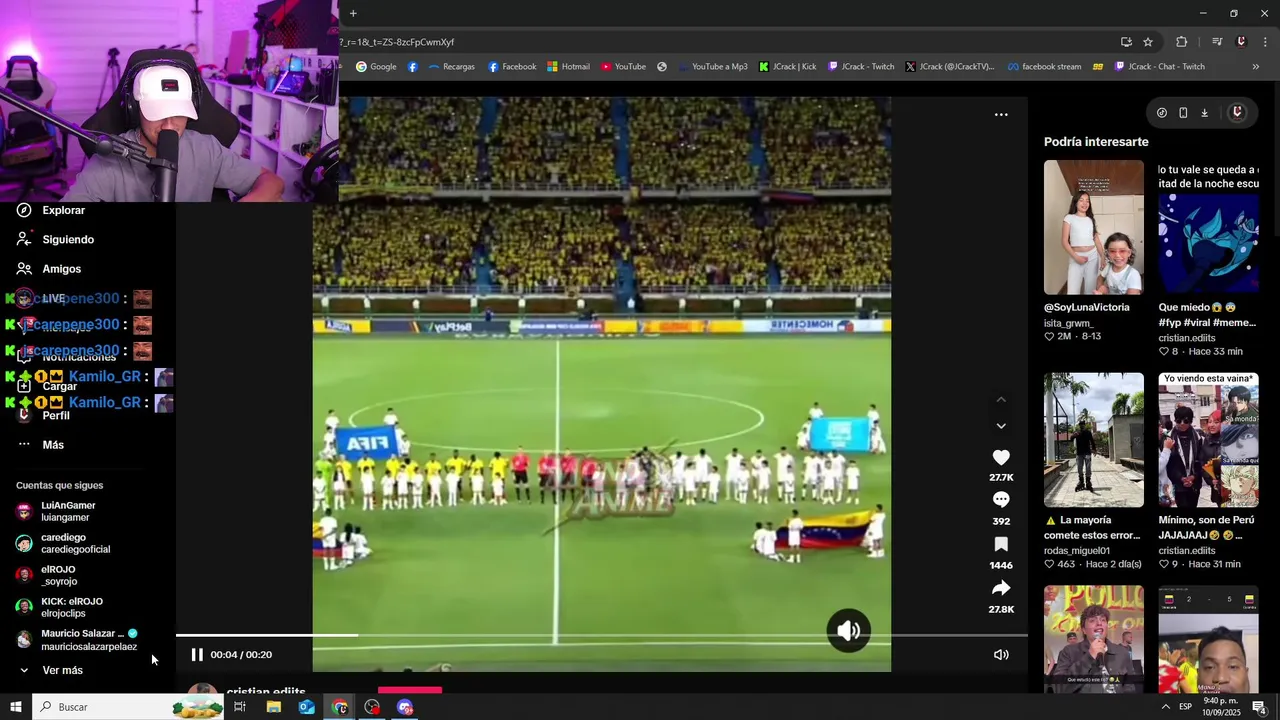
Task: Go to previous video with up chevron
Action: coord(1001,400)
